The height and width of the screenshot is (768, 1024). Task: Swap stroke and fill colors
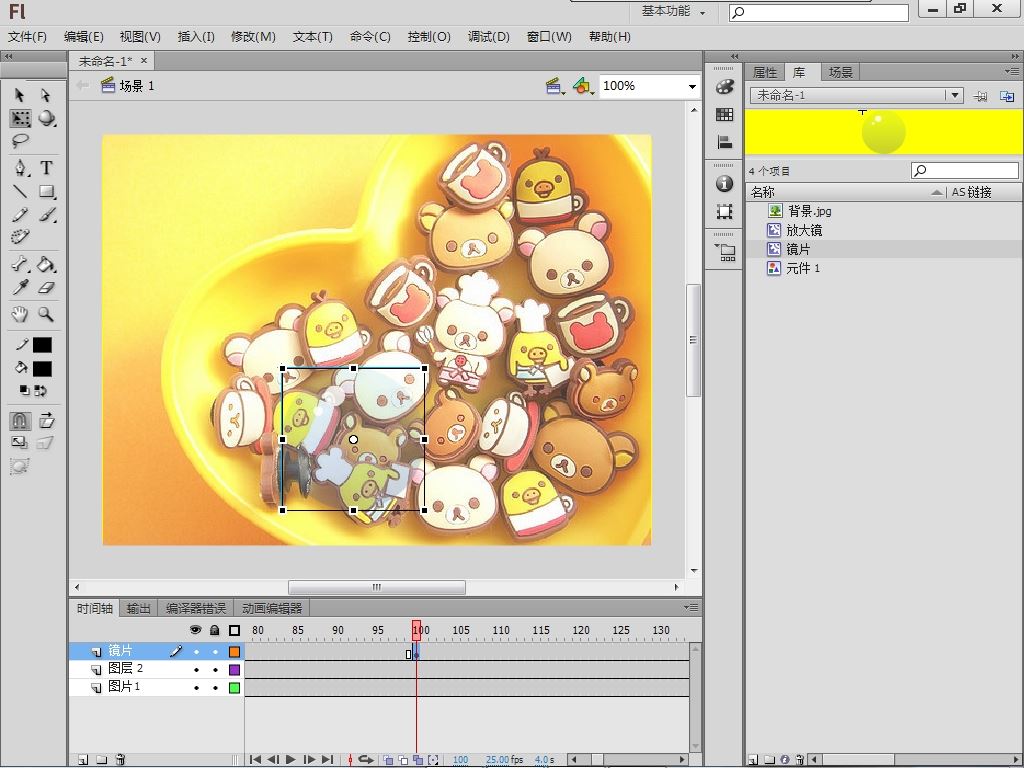click(40, 391)
